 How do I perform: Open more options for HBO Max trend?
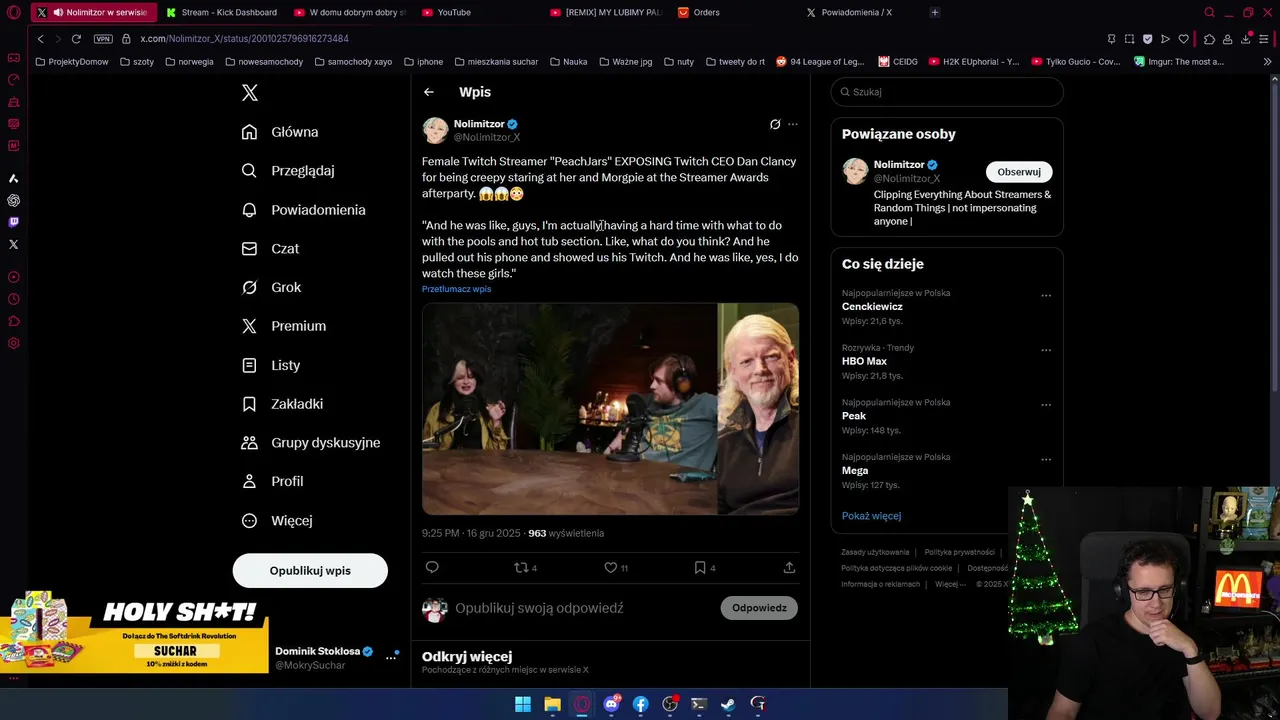(1046, 351)
